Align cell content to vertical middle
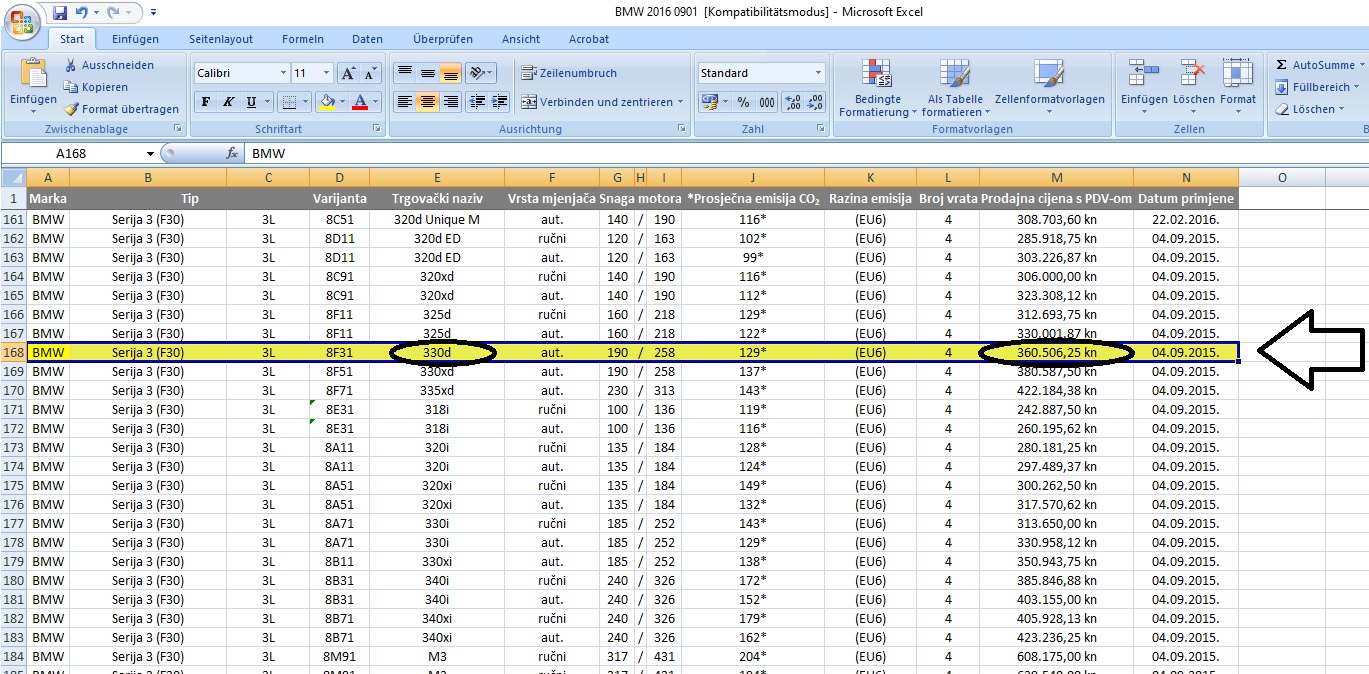This screenshot has height=674, width=1369. 427,73
